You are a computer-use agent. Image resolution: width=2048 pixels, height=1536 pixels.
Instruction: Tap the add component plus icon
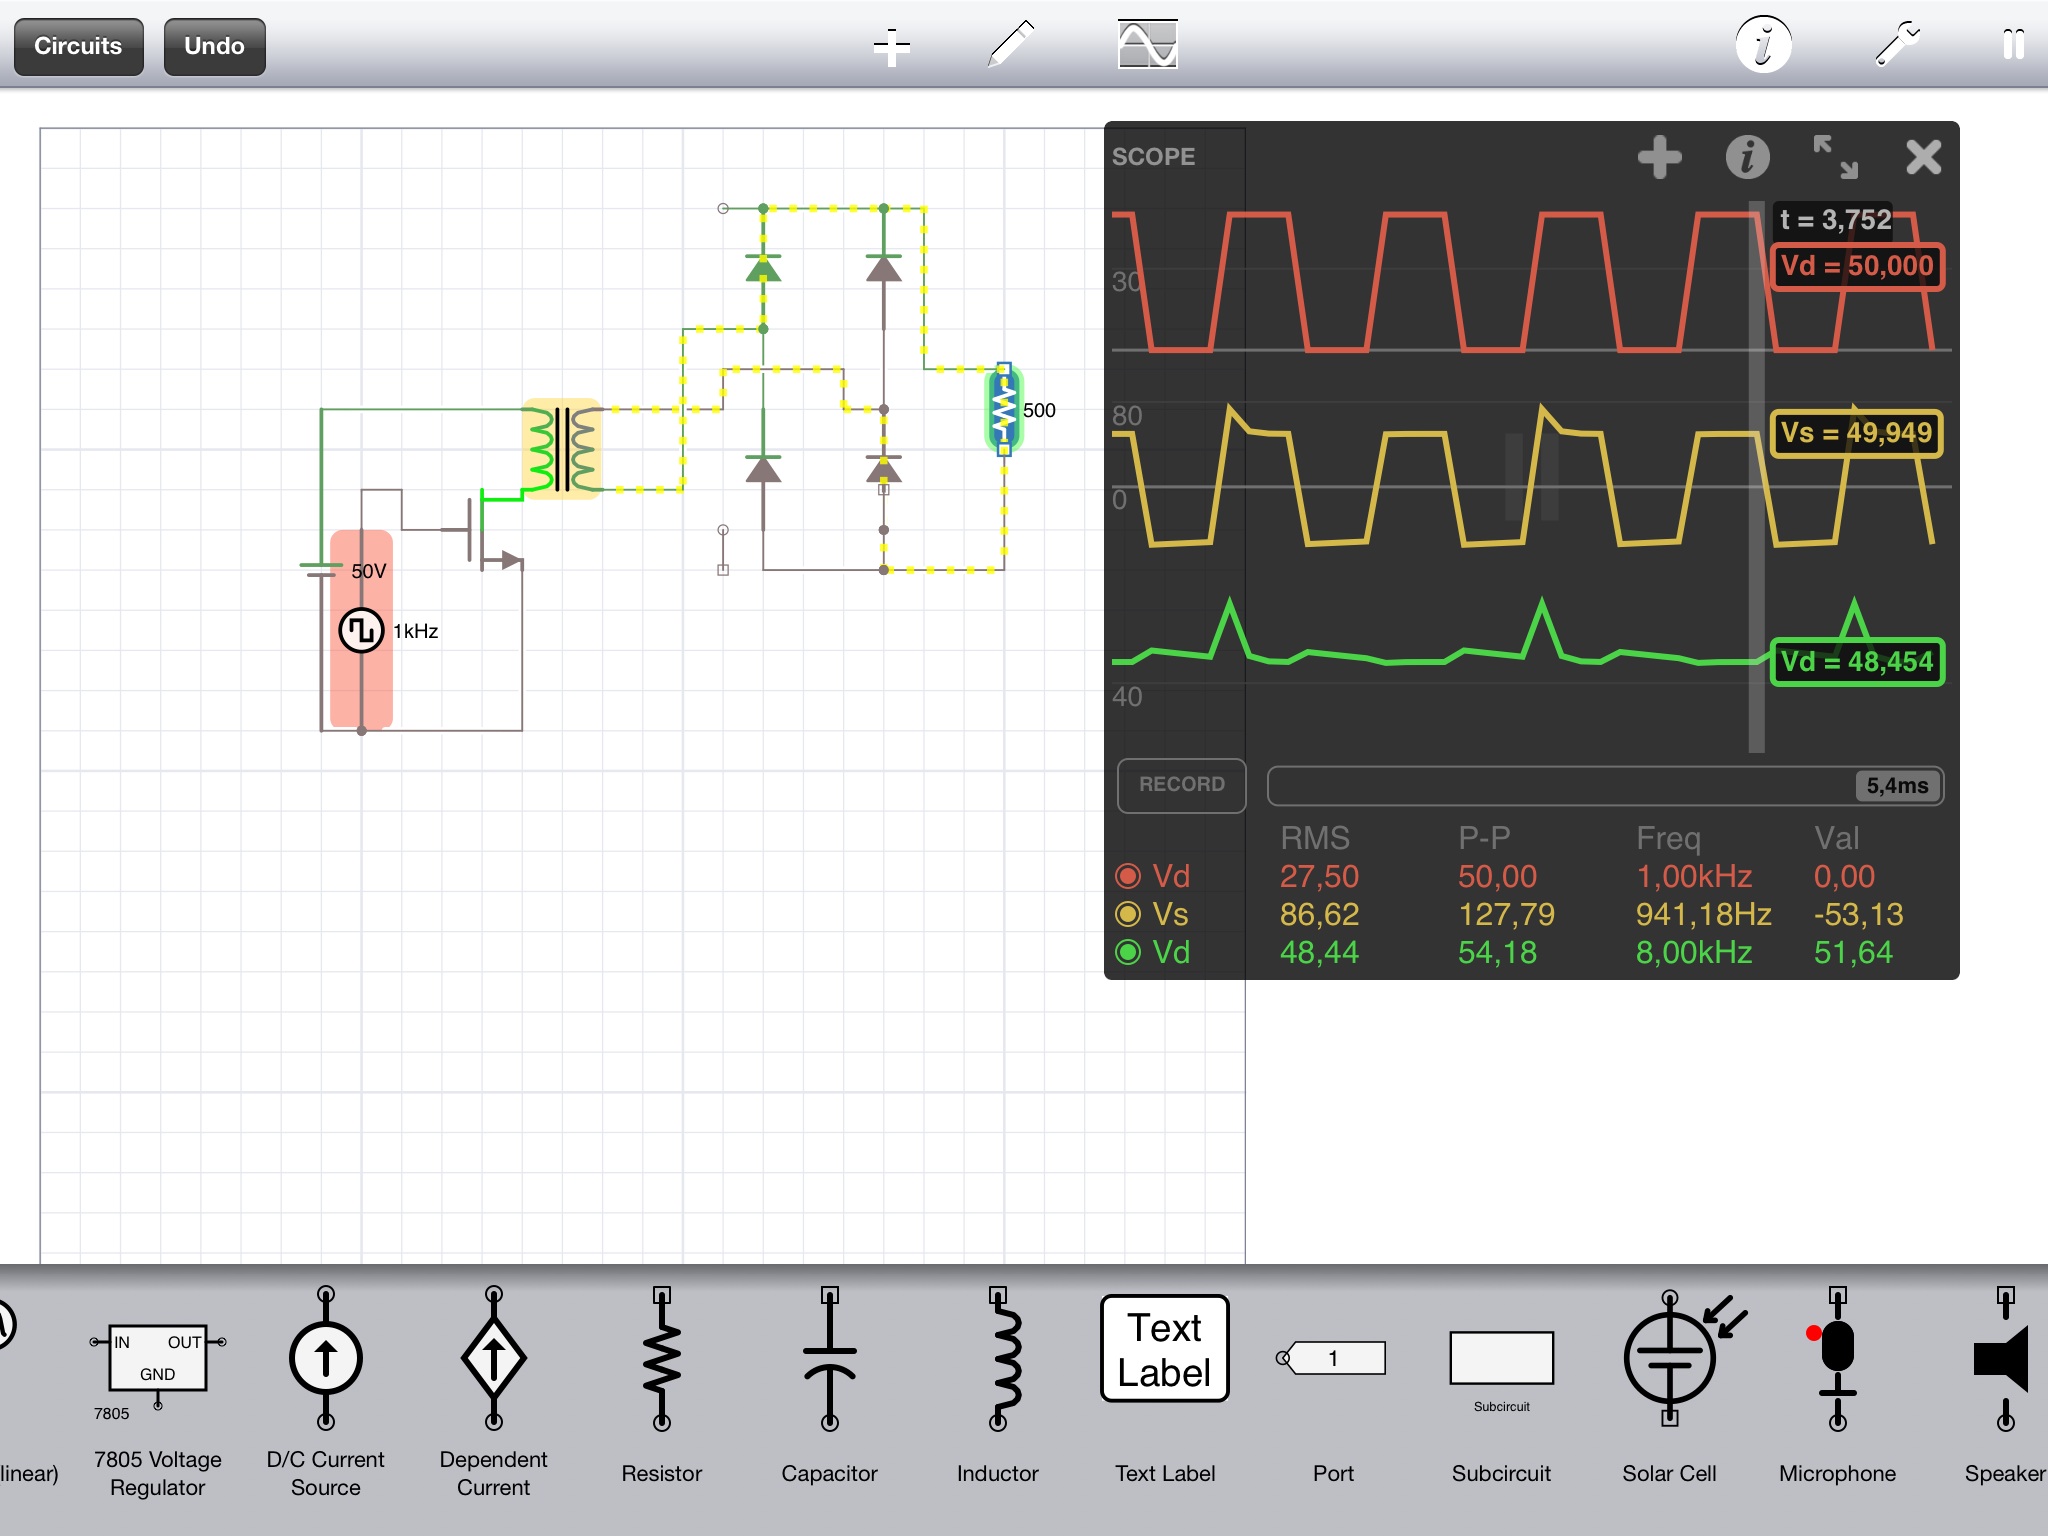click(891, 47)
